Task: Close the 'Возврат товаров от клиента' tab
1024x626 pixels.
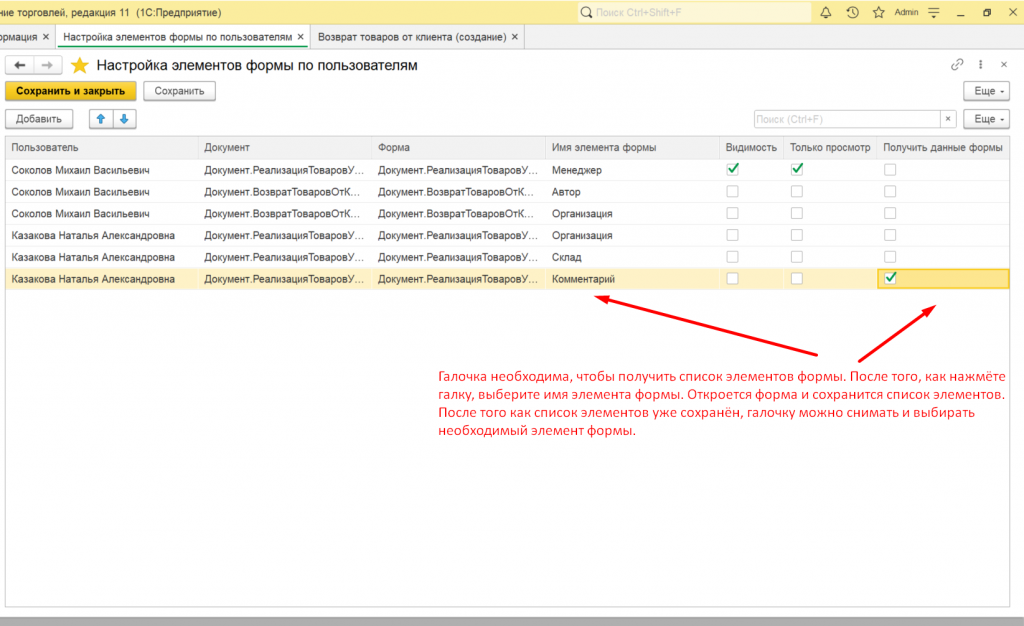Action: coord(515,37)
